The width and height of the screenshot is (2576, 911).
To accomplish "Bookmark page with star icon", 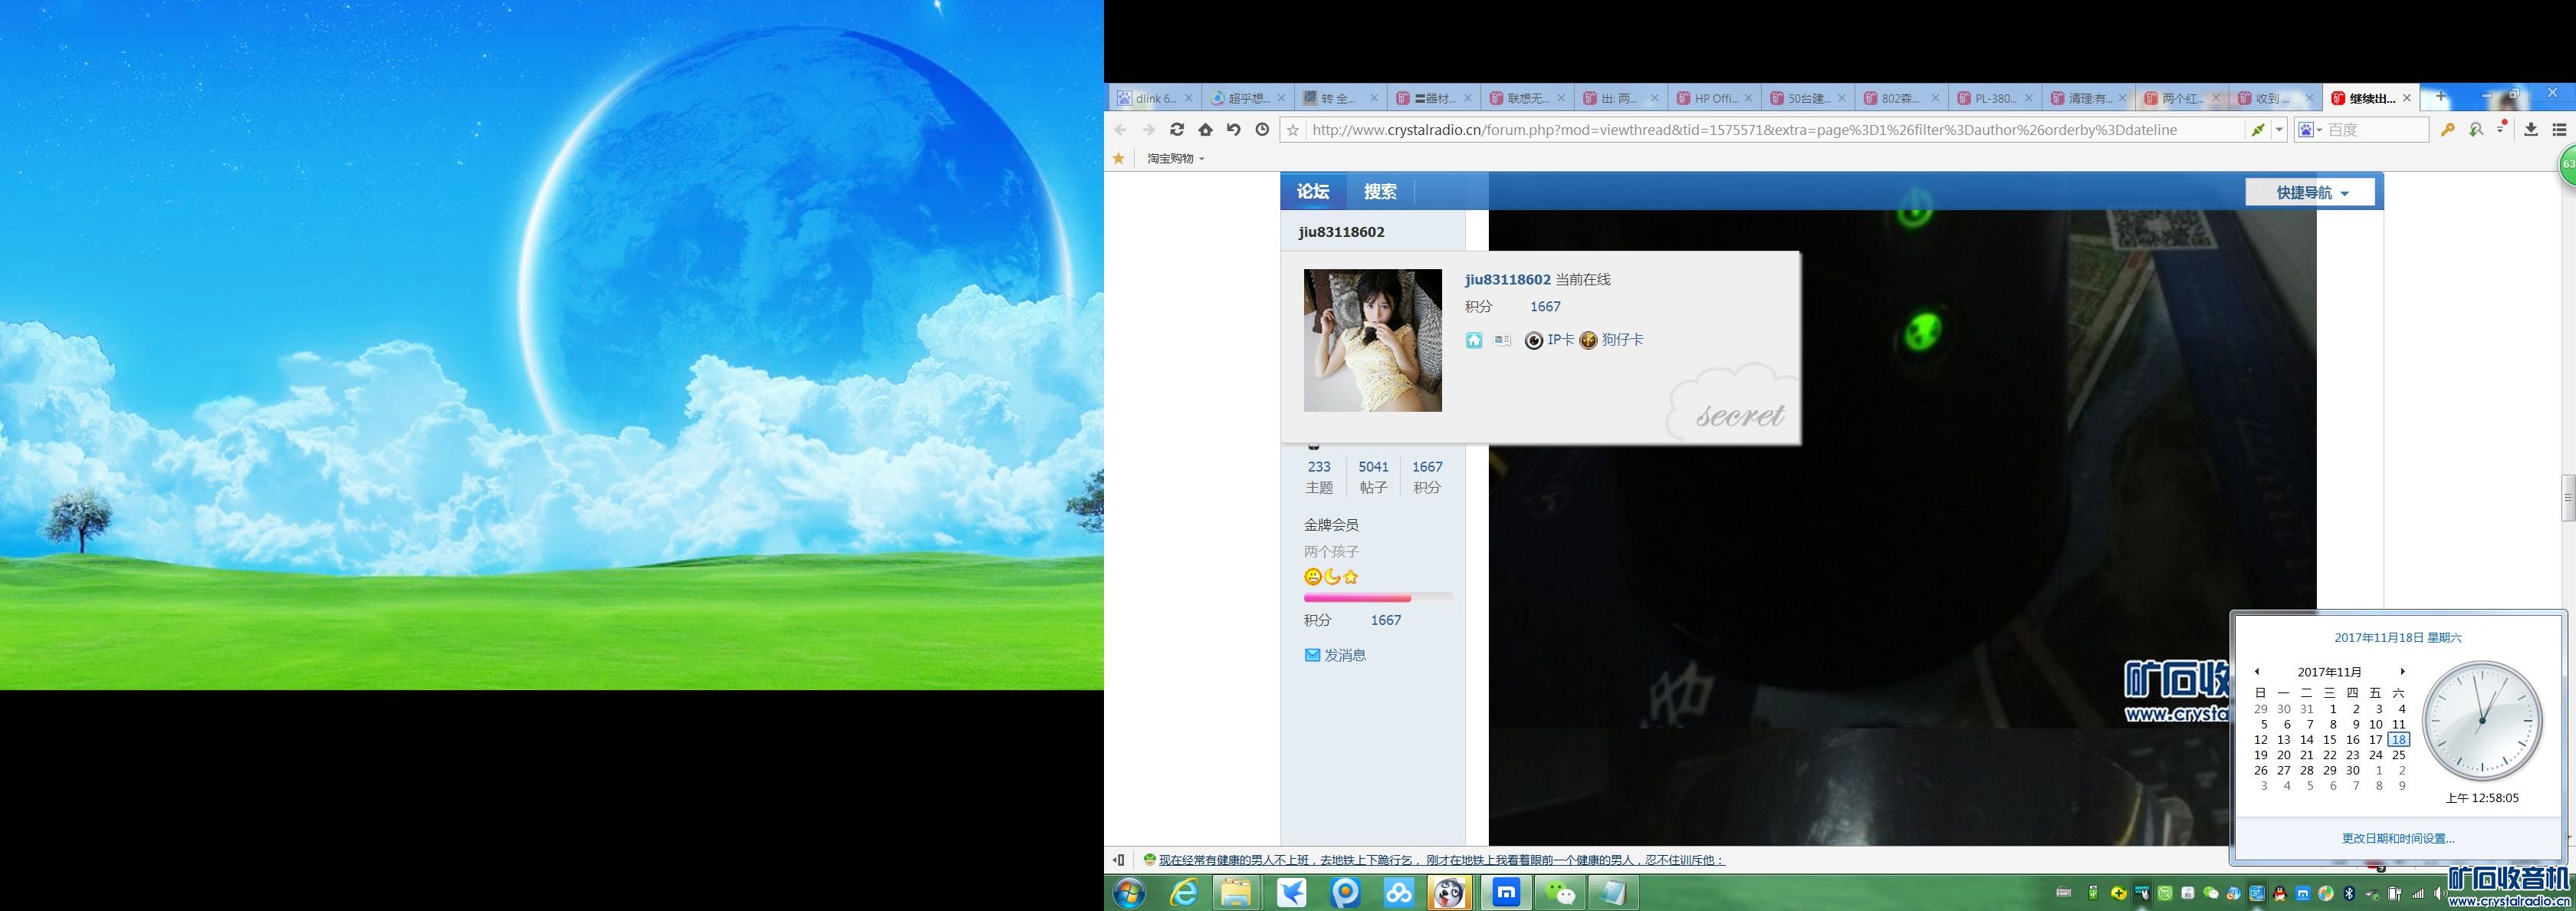I will (1293, 130).
